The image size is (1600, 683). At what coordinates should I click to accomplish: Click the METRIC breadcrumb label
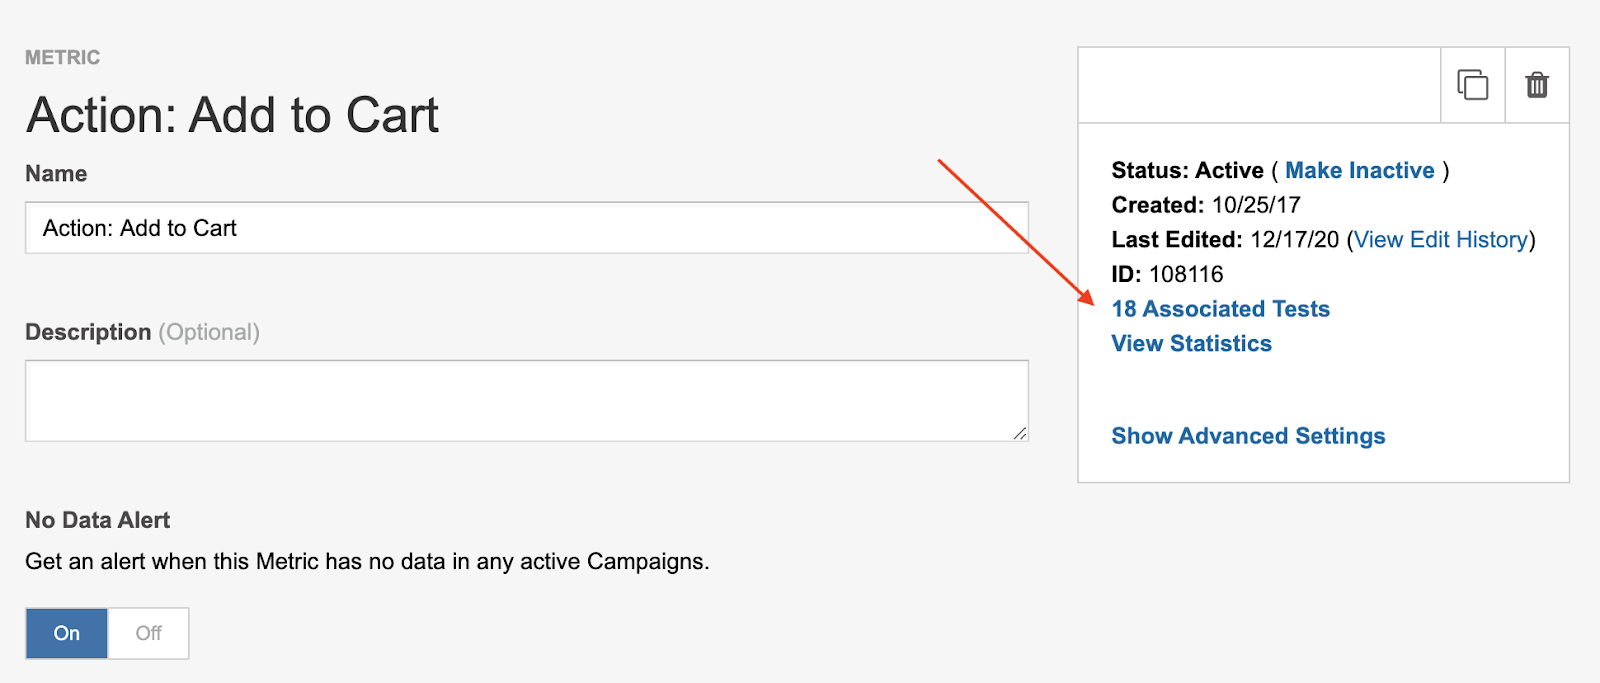[x=62, y=58]
